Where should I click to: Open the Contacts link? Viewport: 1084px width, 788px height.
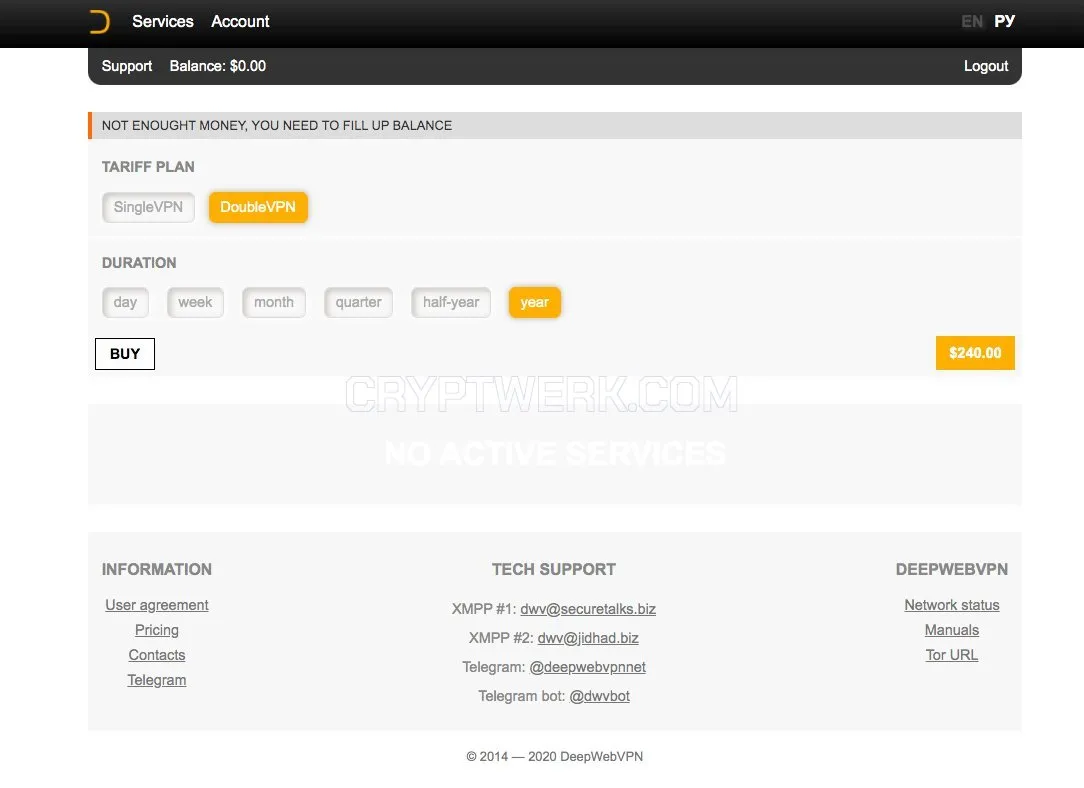click(157, 655)
